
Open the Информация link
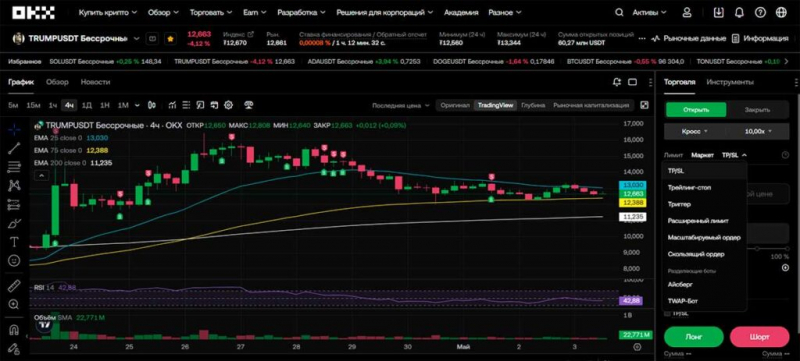coord(760,38)
